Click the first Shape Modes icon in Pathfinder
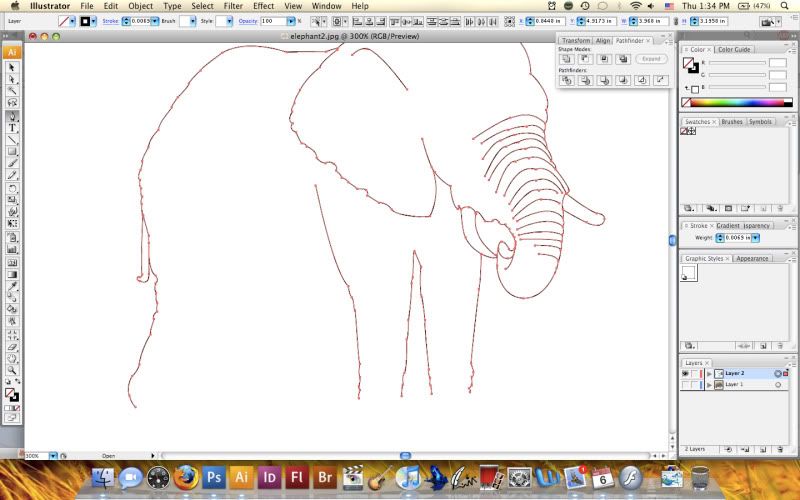Image resolution: width=800 pixels, height=500 pixels. coord(567,59)
